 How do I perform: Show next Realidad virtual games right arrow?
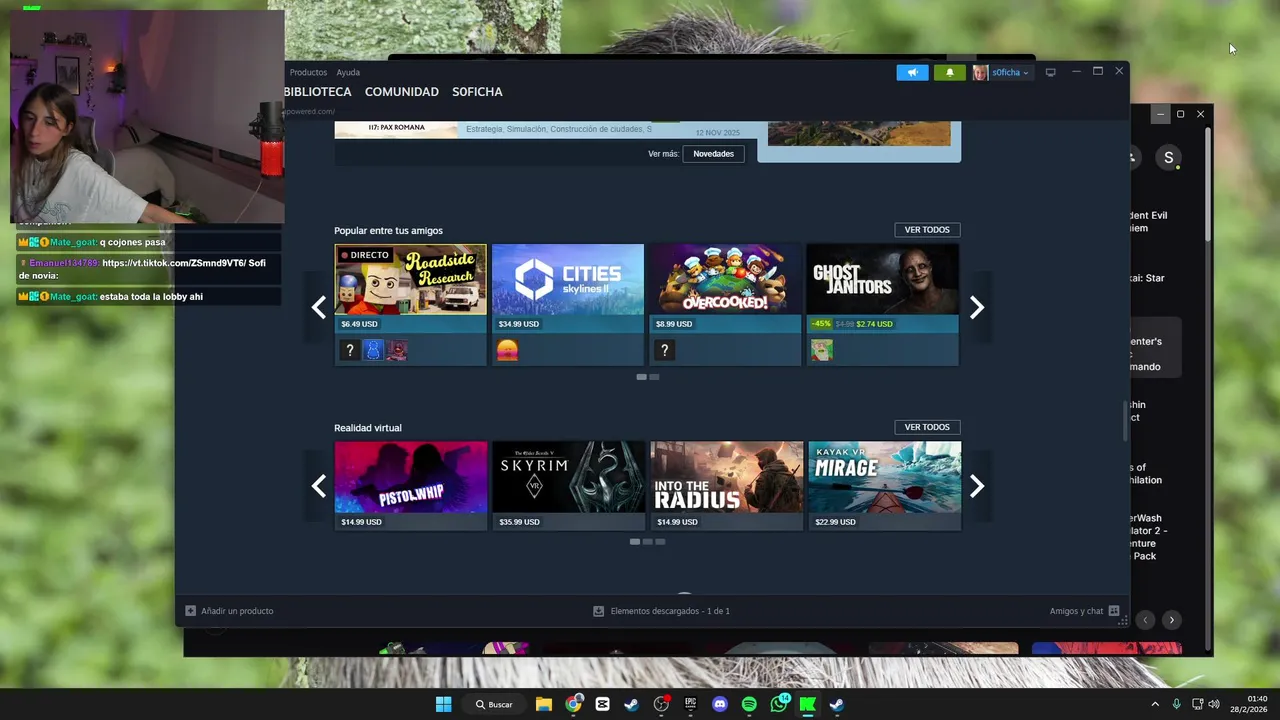point(977,486)
